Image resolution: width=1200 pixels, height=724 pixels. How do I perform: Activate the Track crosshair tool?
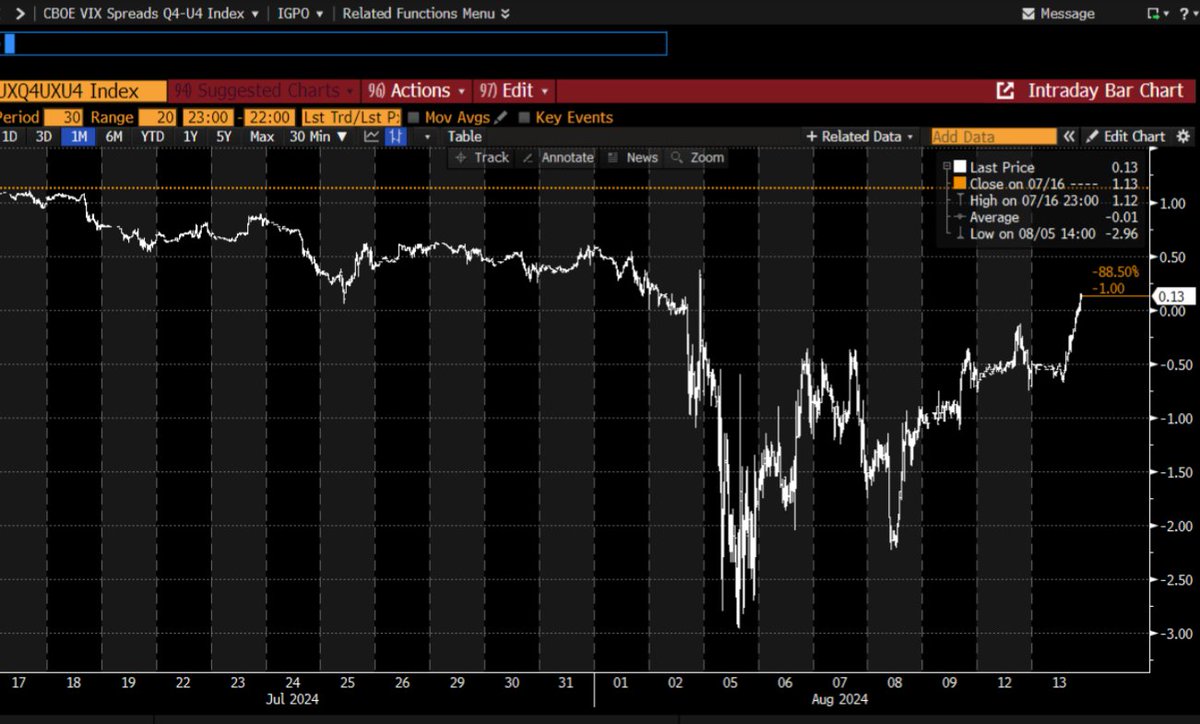(482, 157)
